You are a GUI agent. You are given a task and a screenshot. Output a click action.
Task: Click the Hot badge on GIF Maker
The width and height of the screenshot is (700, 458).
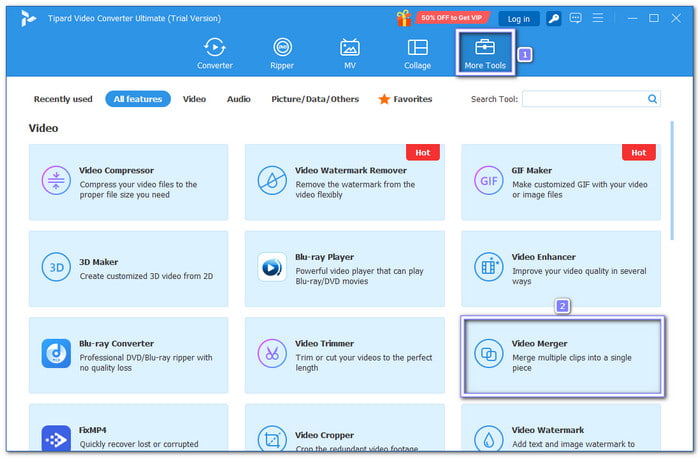click(639, 153)
